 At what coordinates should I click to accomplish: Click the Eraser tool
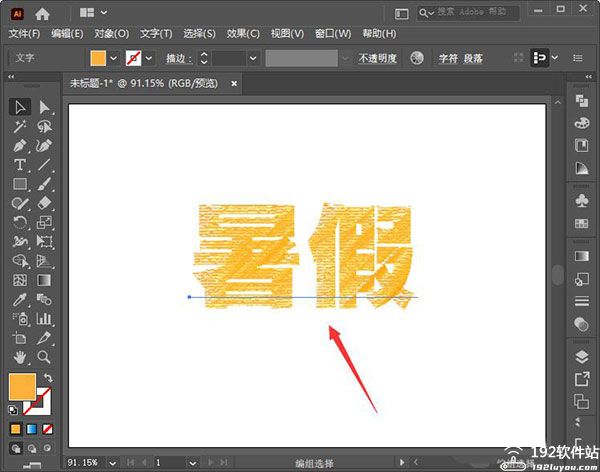click(44, 203)
